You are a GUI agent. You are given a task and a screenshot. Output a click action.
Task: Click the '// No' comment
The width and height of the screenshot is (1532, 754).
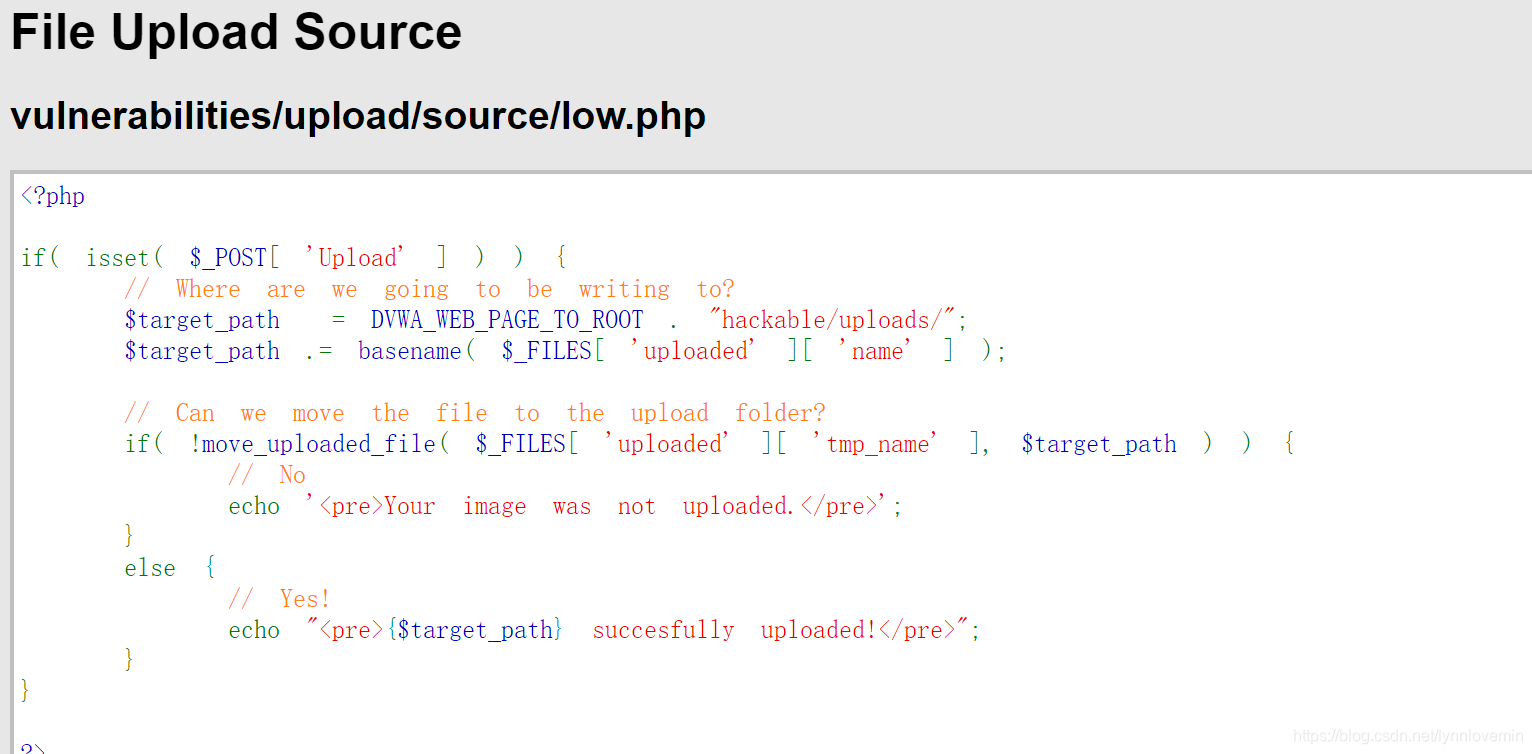pyautogui.click(x=267, y=475)
